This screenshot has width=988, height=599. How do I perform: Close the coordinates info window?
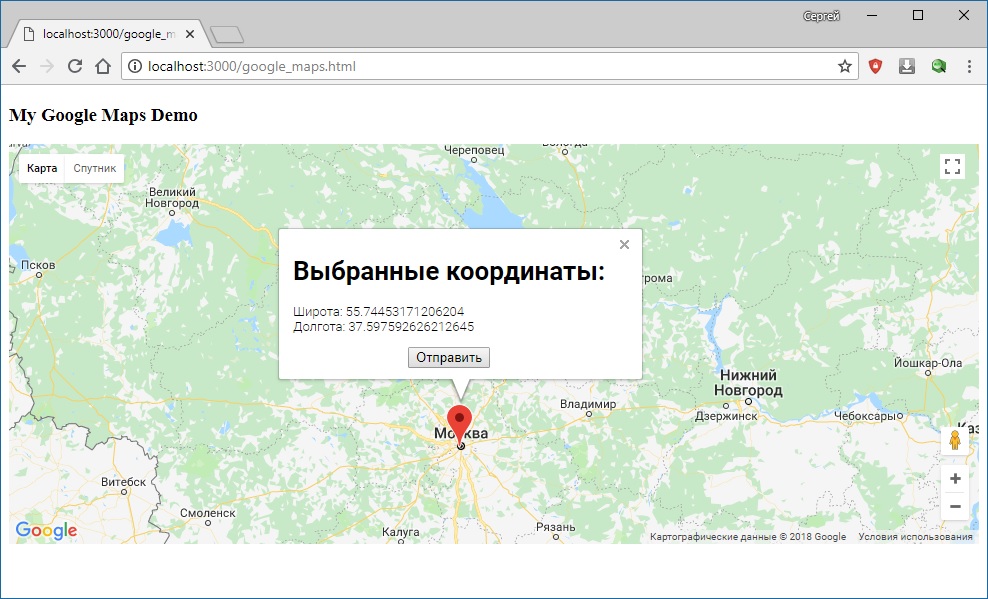click(624, 244)
